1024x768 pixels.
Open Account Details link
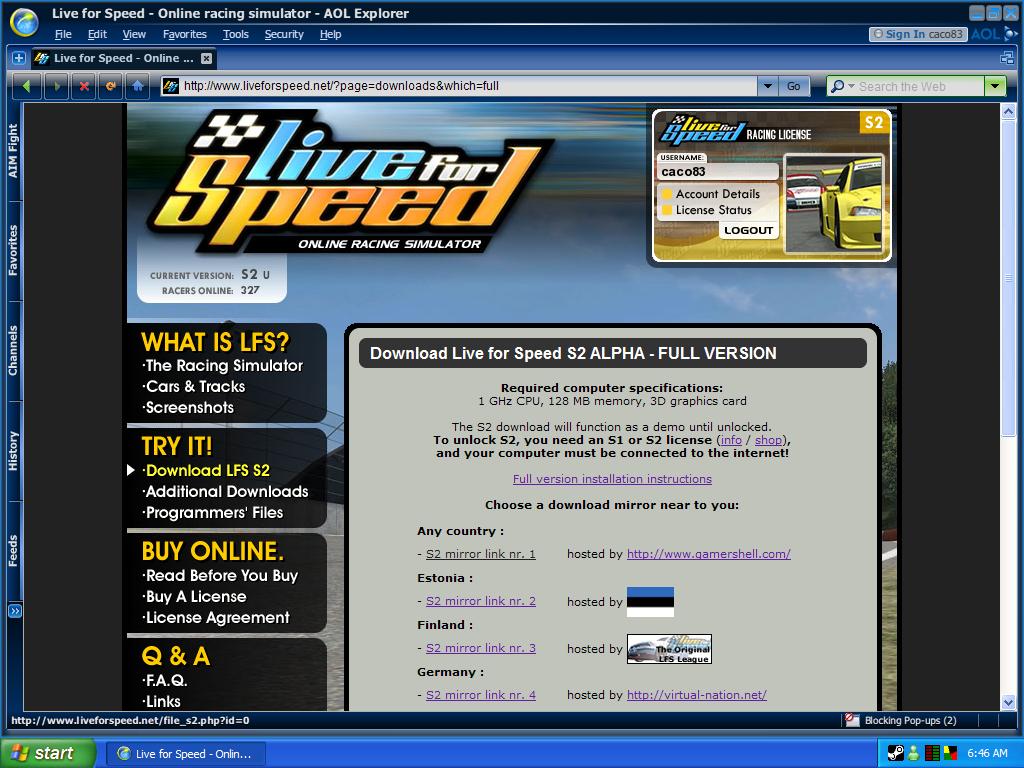[718, 194]
